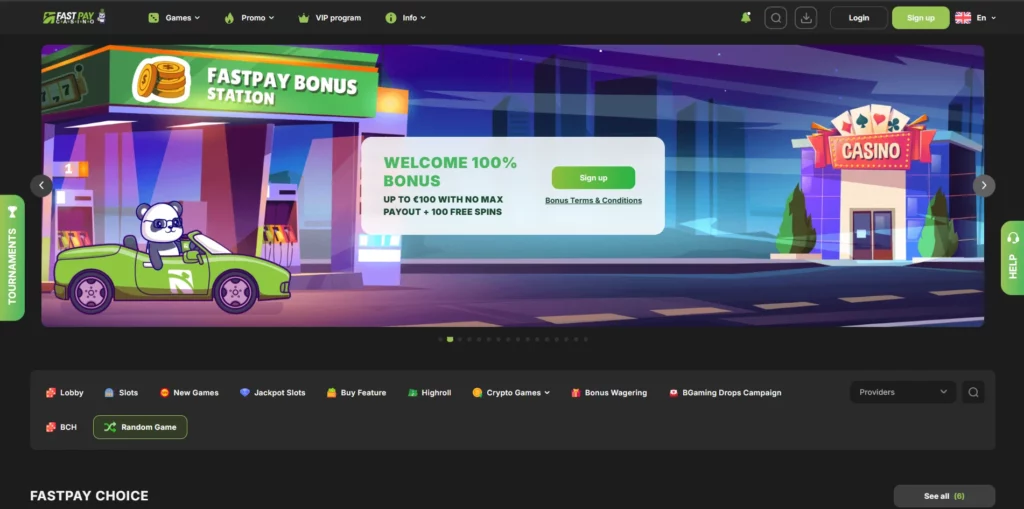Open the Help side tab
Image resolution: width=1024 pixels, height=509 pixels.
click(x=1012, y=257)
